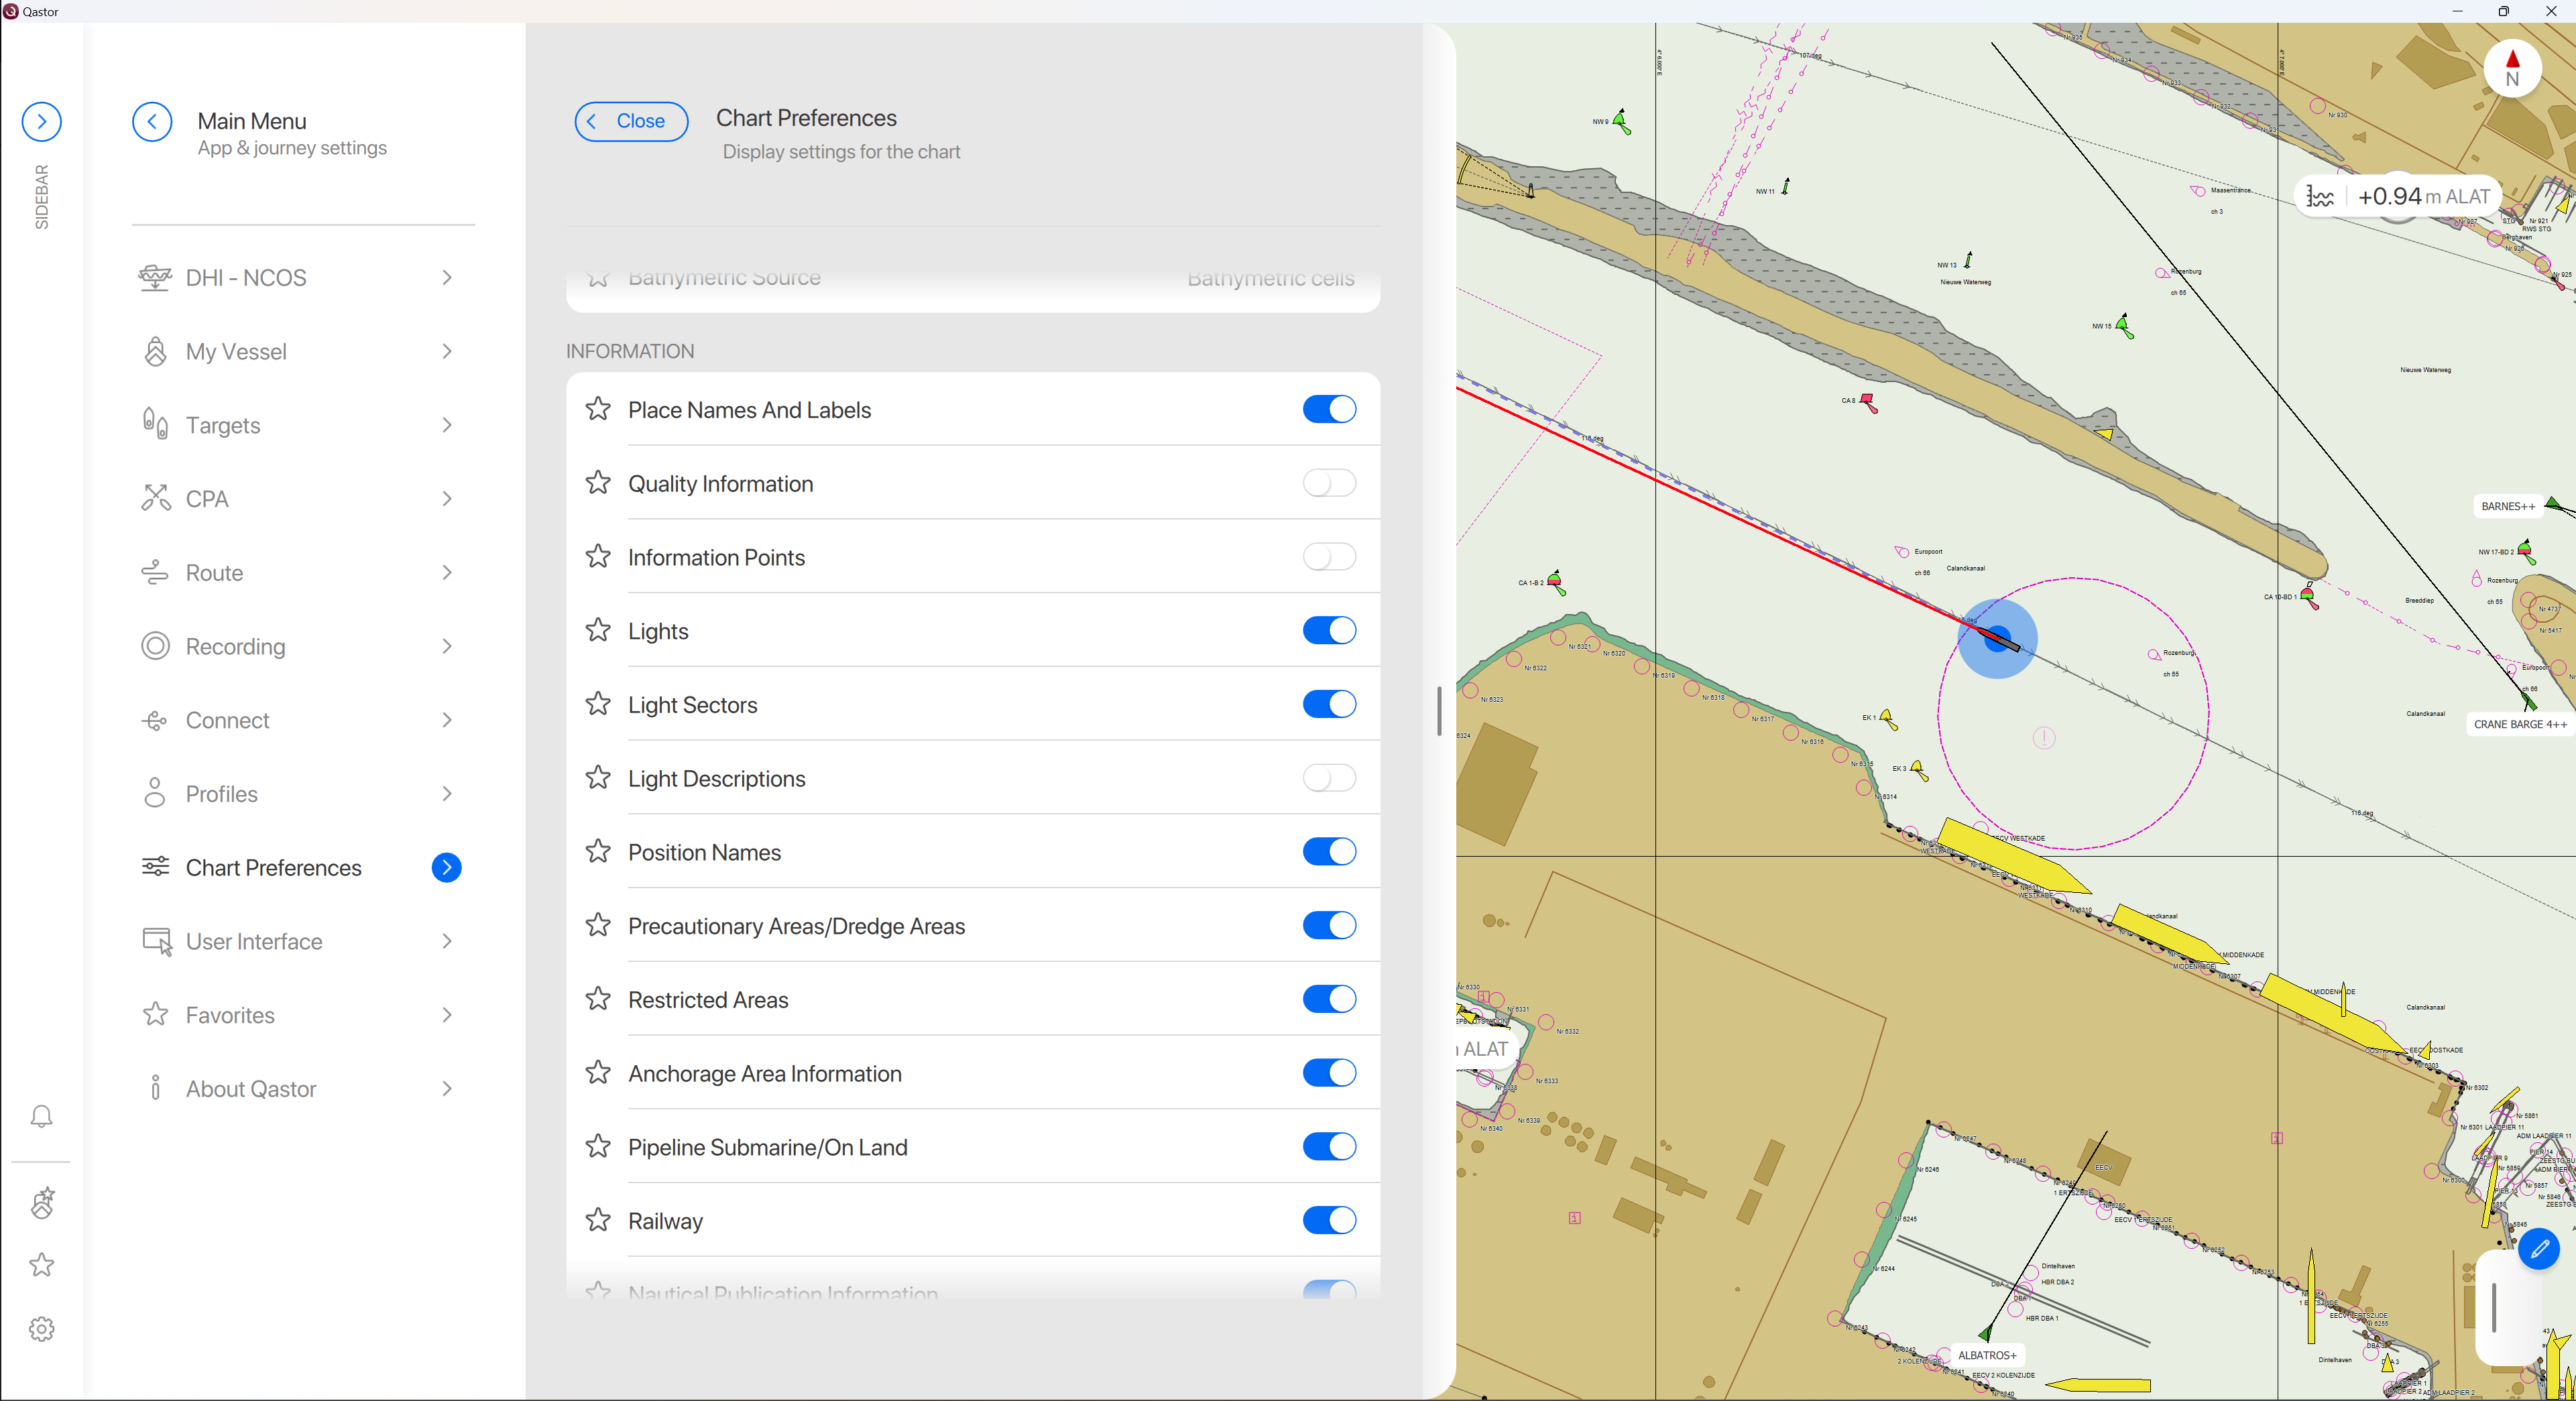This screenshot has height=1401, width=2576.
Task: Click the notifications bell icon
Action: point(41,1116)
